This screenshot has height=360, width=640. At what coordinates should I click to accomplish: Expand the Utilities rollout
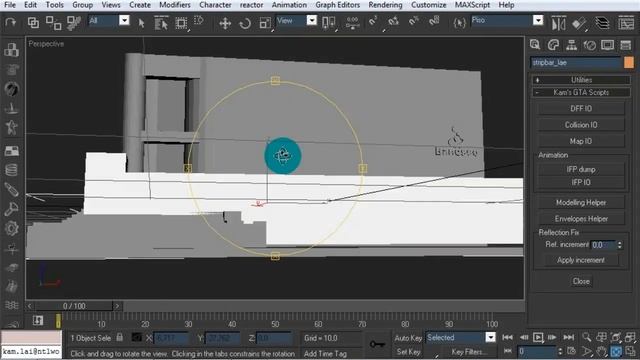(x=581, y=80)
